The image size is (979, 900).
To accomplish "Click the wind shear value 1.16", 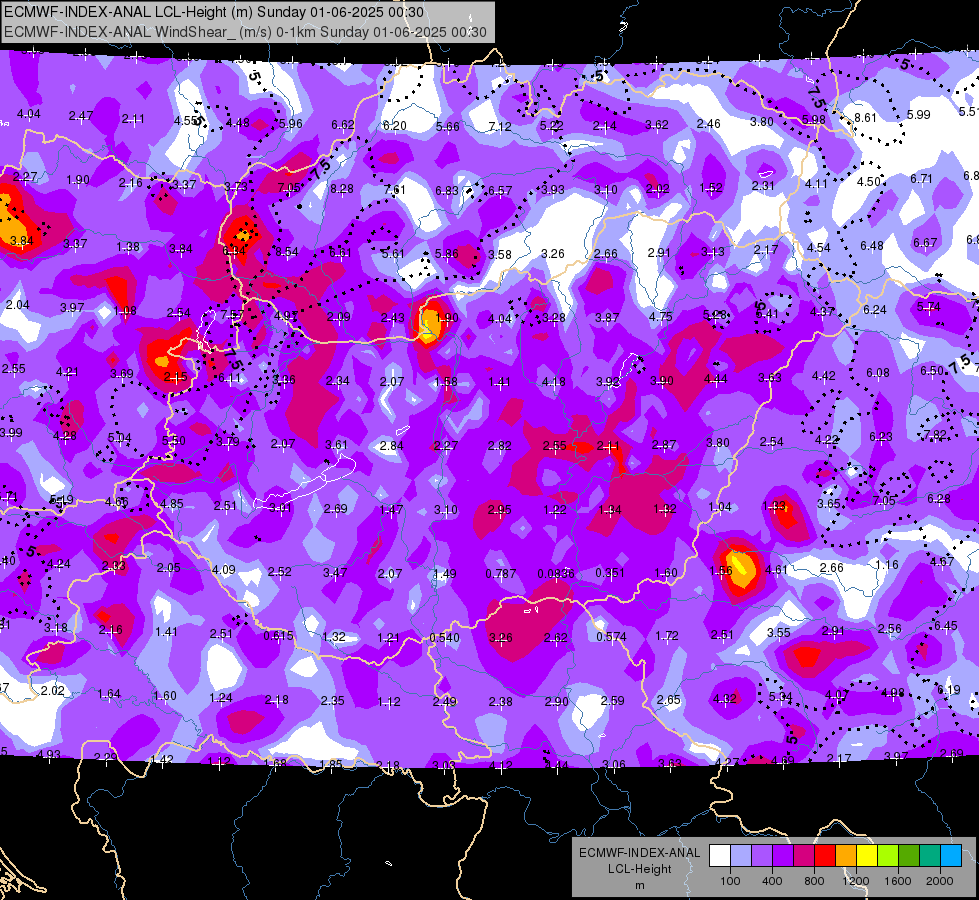I will 887,565.
